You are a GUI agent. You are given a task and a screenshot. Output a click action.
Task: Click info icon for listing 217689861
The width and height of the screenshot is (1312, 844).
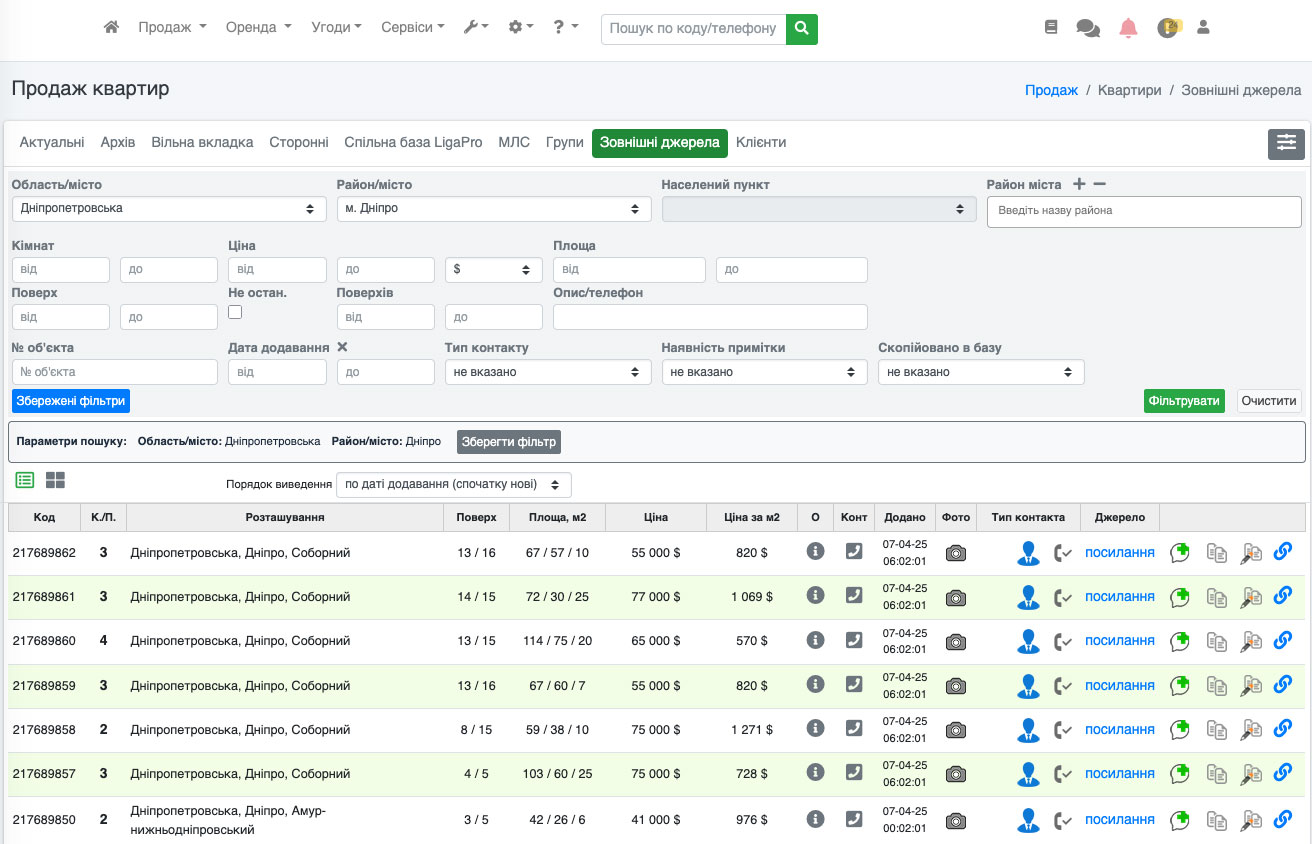[x=815, y=596]
